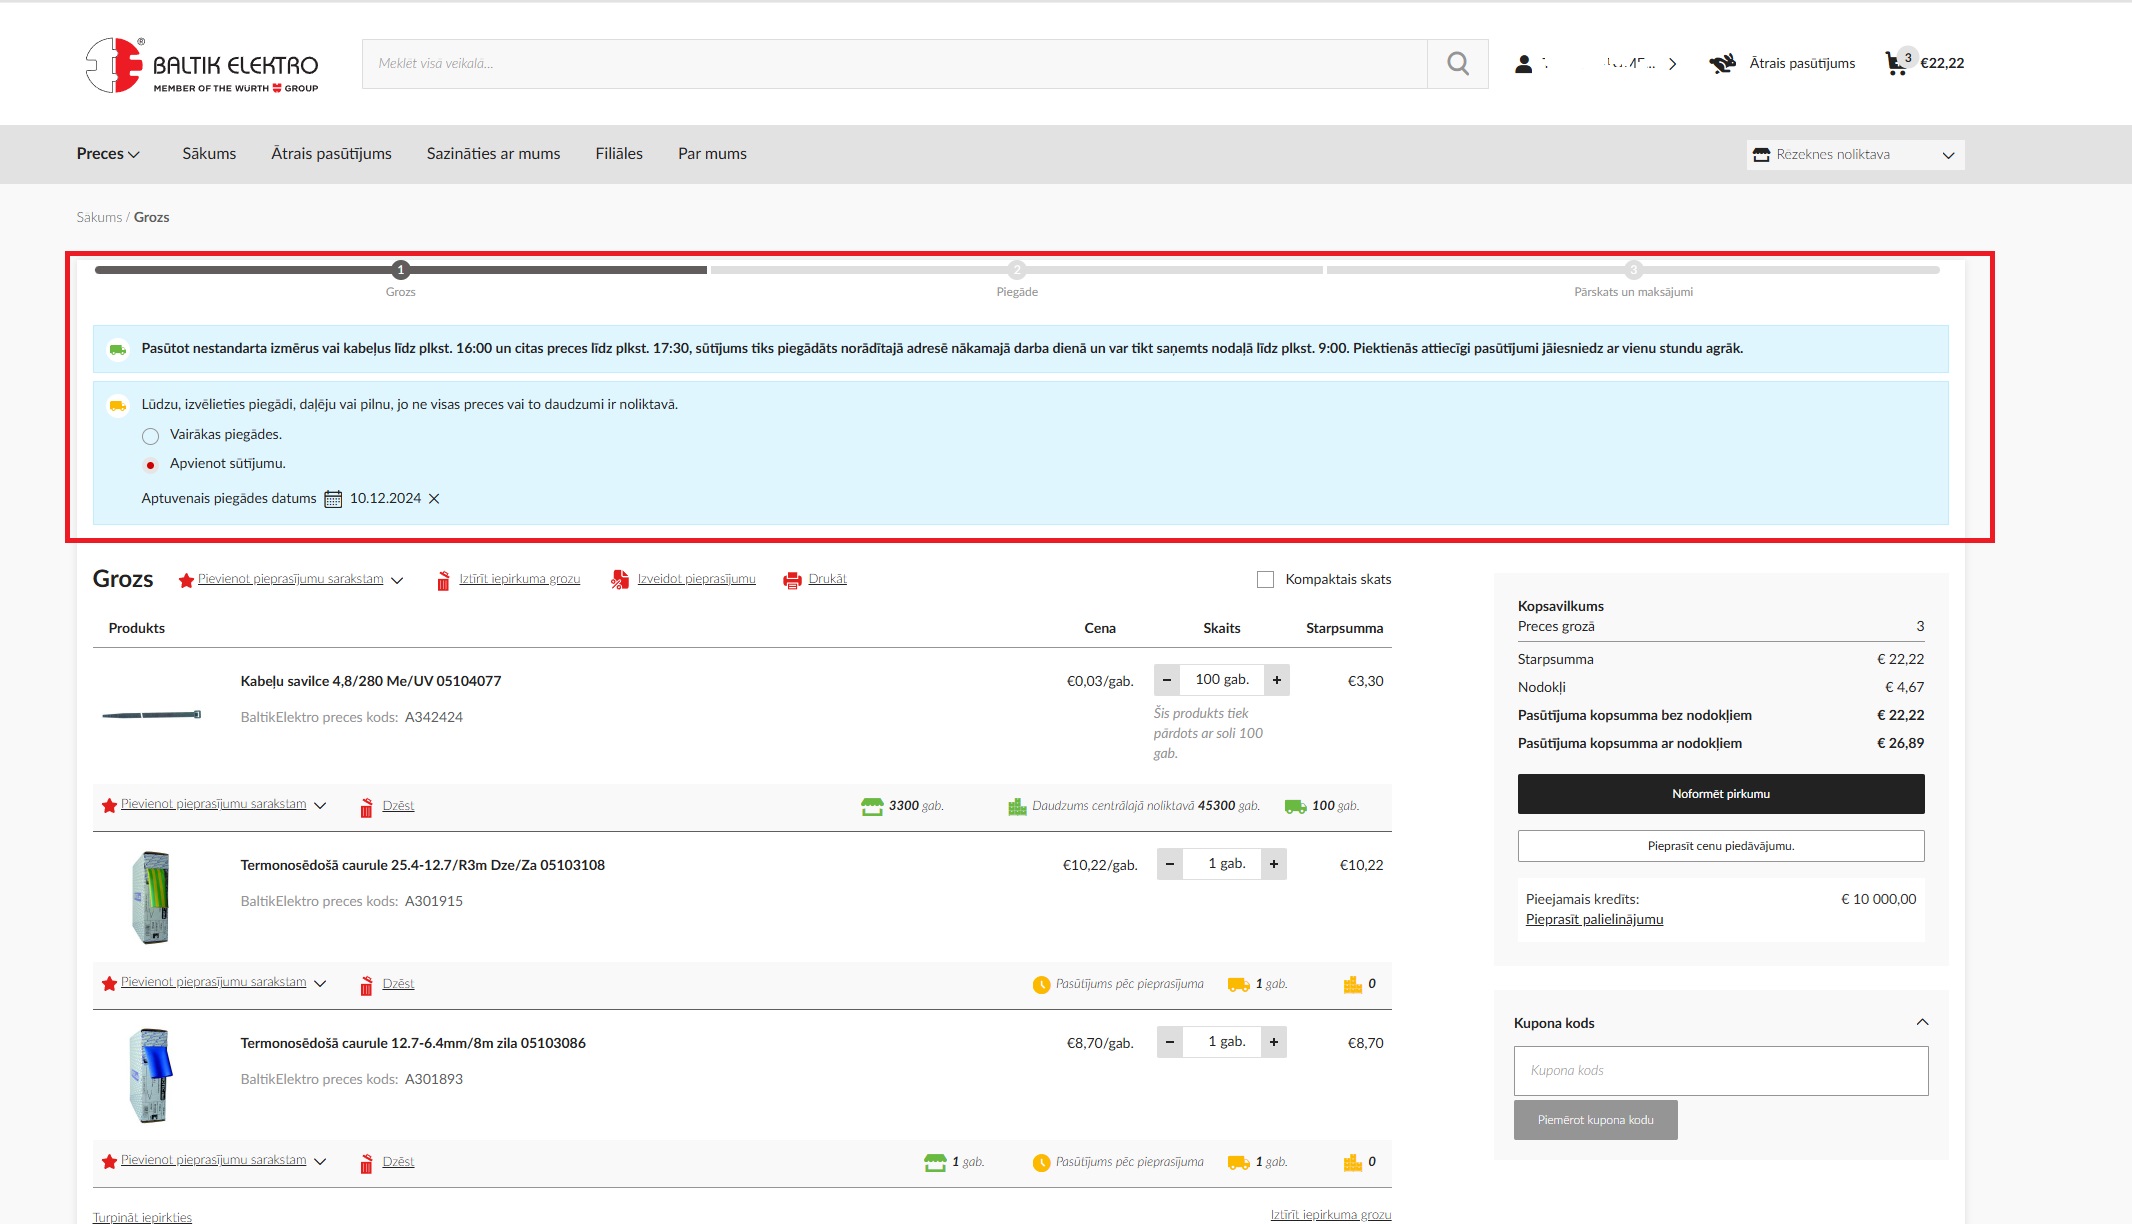Open the shopping cart icon
This screenshot has width=2132, height=1224.
1895,64
